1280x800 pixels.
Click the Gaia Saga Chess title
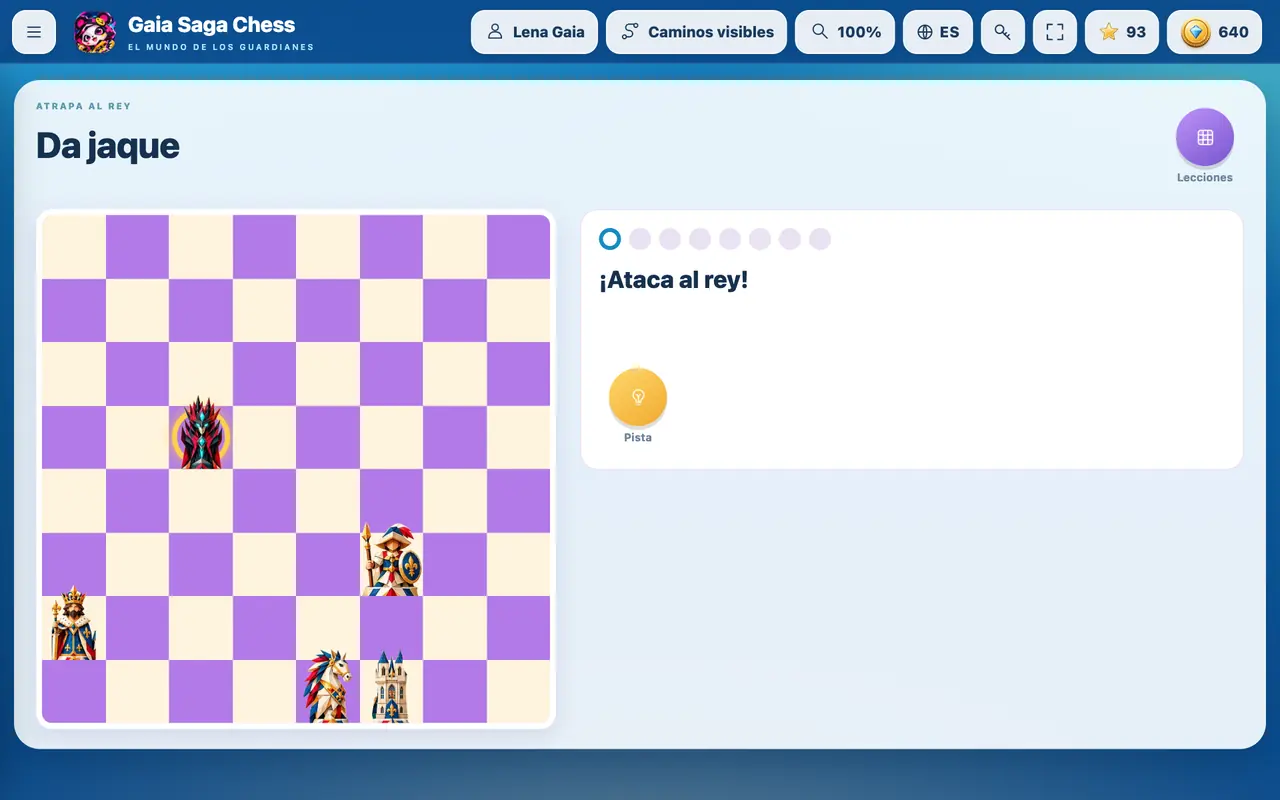coord(212,25)
